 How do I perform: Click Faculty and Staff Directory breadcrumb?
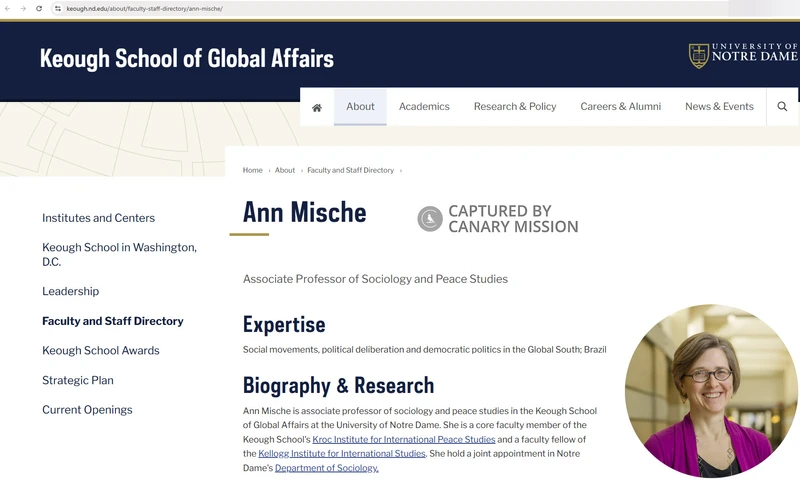(351, 170)
